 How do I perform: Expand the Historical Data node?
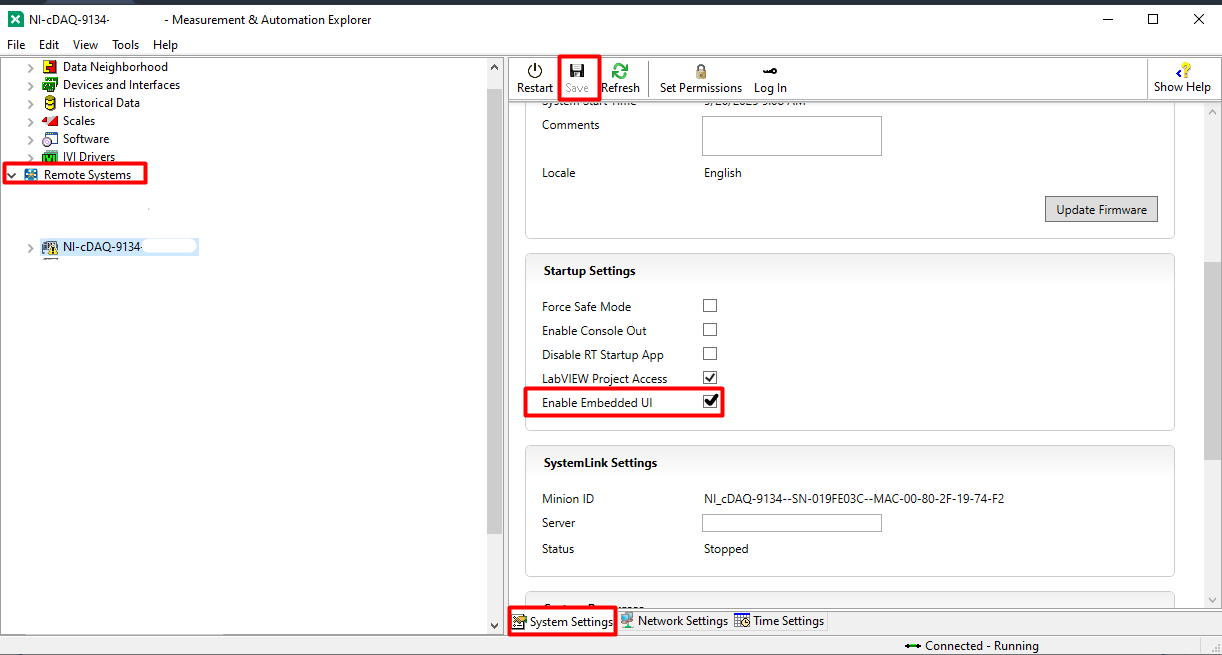tap(31, 103)
